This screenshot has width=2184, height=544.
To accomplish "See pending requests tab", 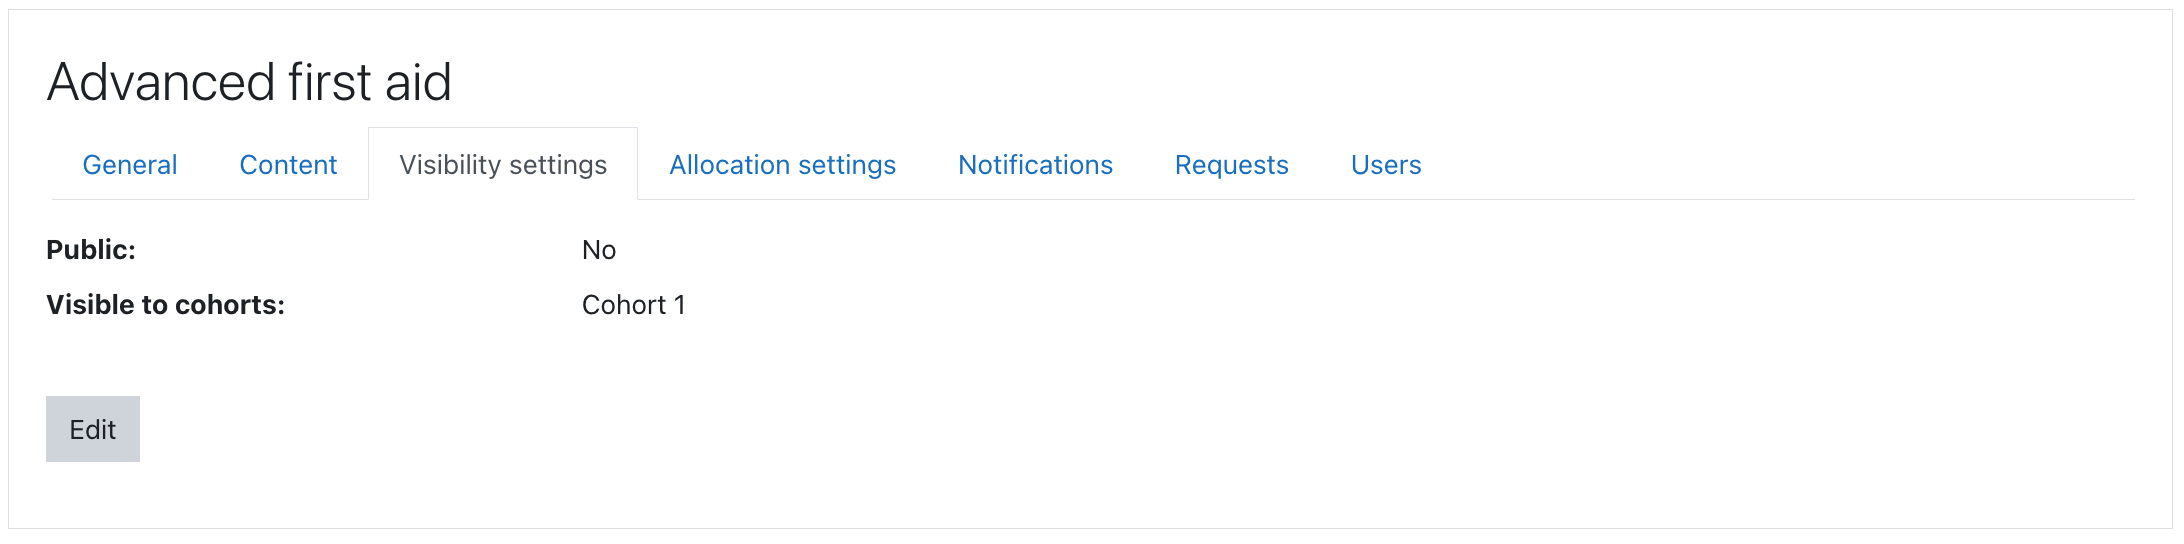I will tap(1231, 165).
